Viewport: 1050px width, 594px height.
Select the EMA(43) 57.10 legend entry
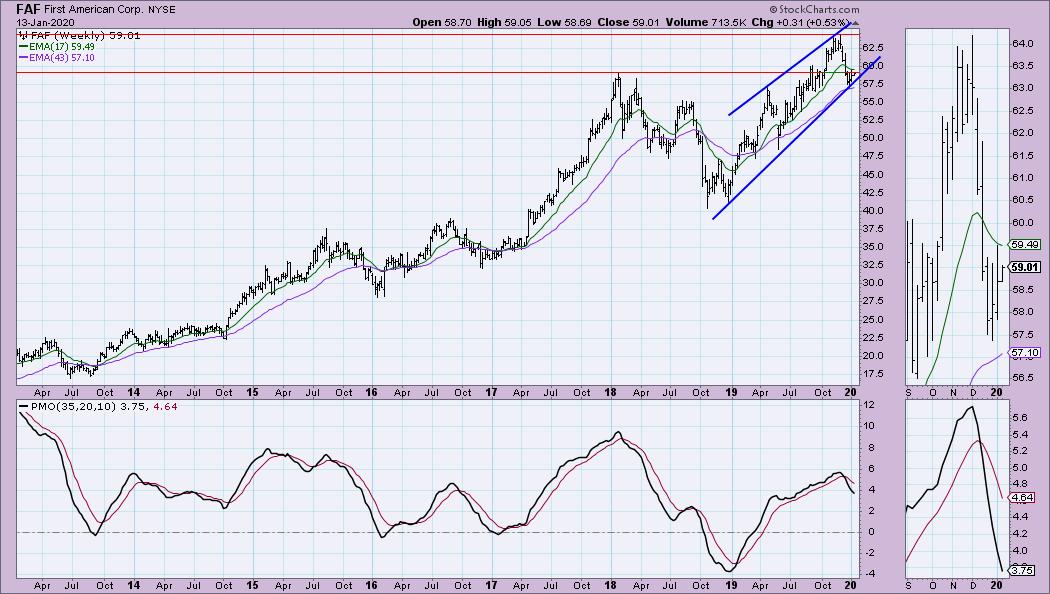61,58
